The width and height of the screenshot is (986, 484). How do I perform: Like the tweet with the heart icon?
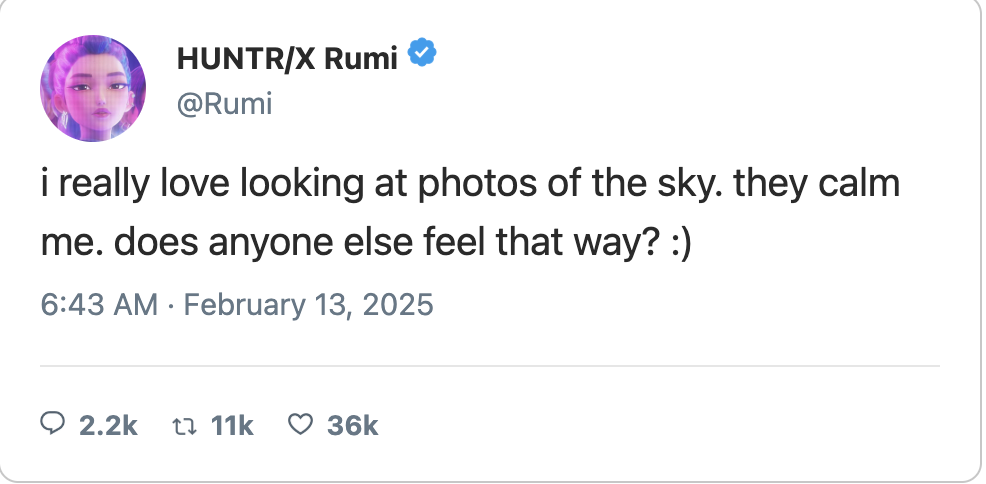point(300,425)
